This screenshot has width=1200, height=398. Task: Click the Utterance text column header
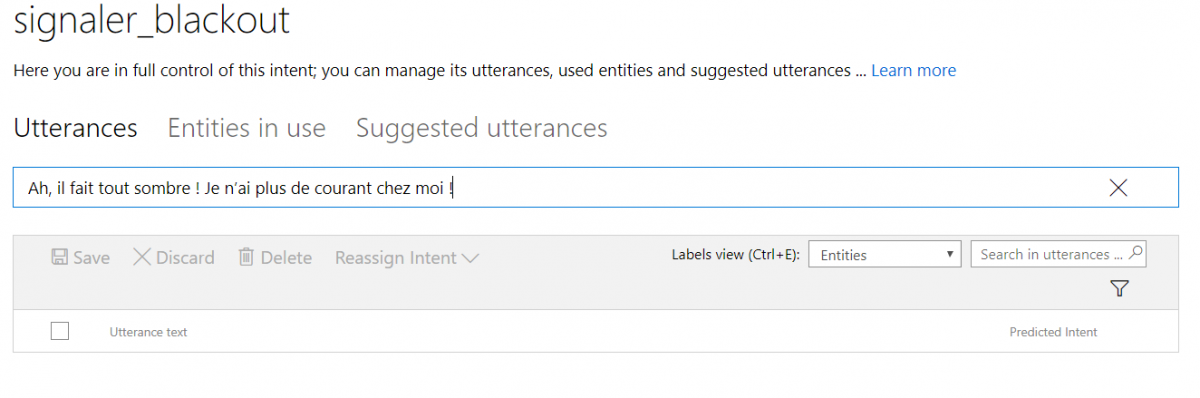coord(148,332)
